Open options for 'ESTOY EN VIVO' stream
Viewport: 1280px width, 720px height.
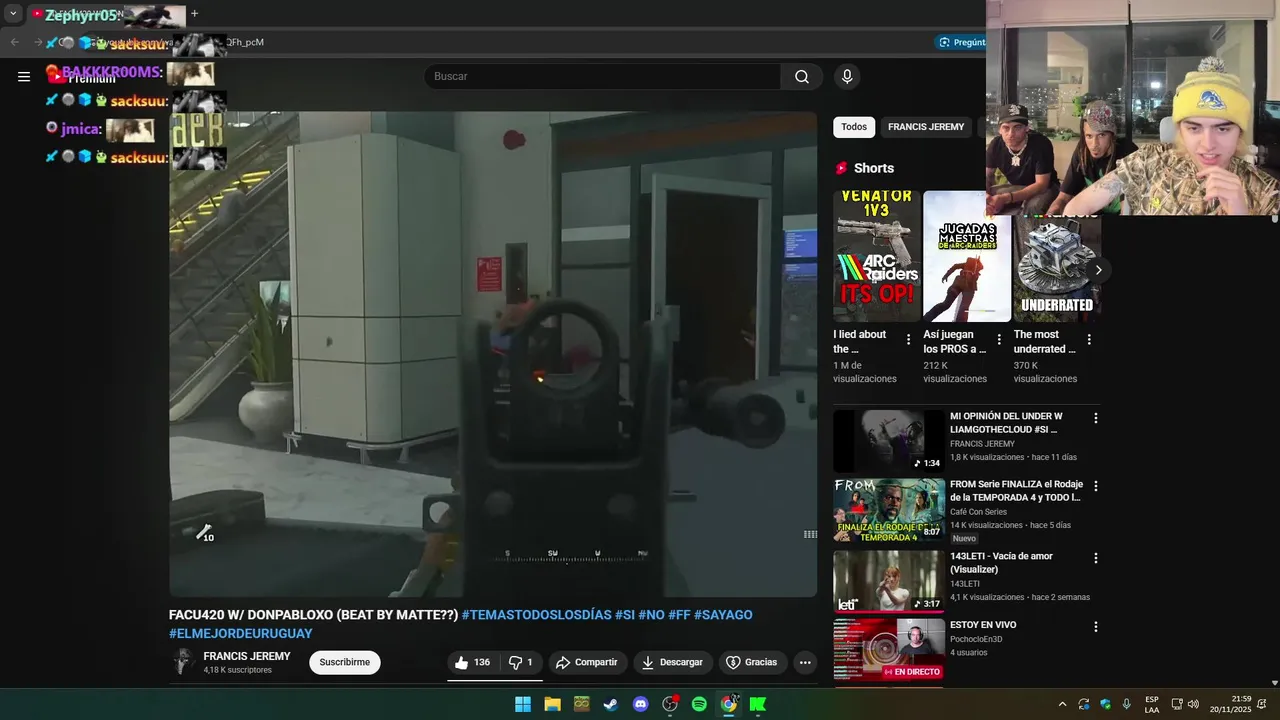pos(1095,627)
